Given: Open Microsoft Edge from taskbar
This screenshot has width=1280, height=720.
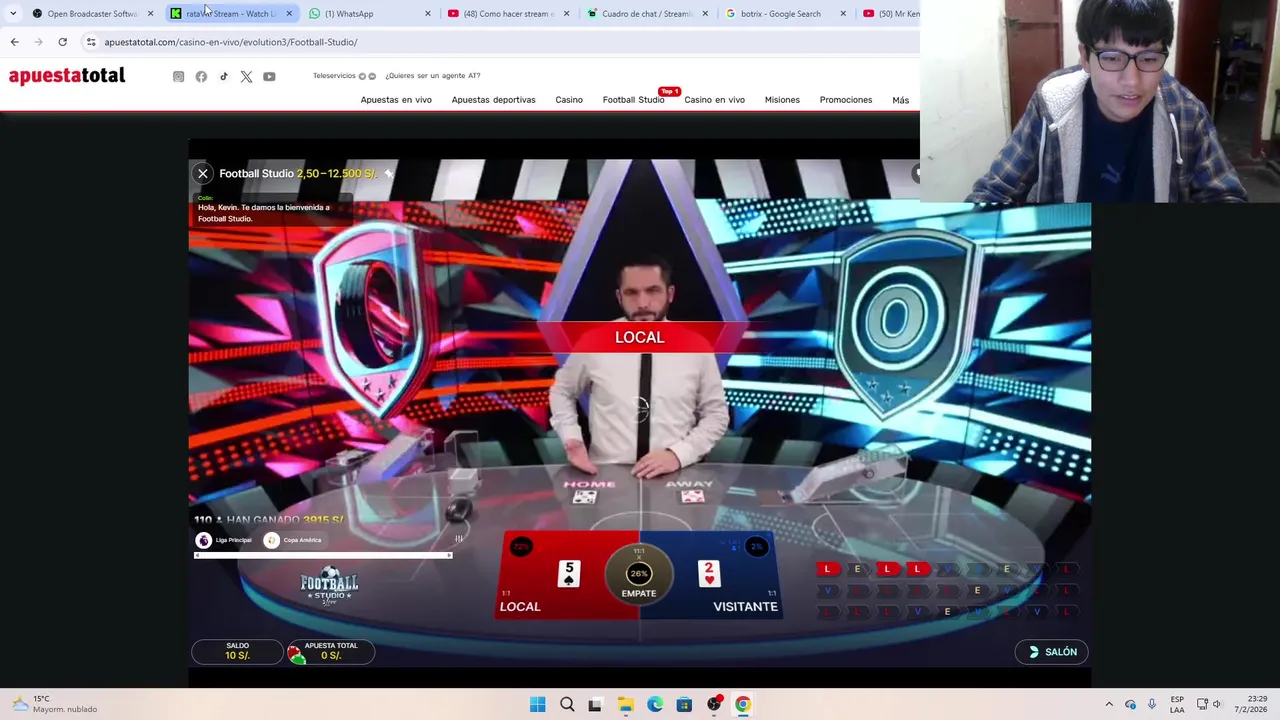Looking at the screenshot, I should 655,704.
